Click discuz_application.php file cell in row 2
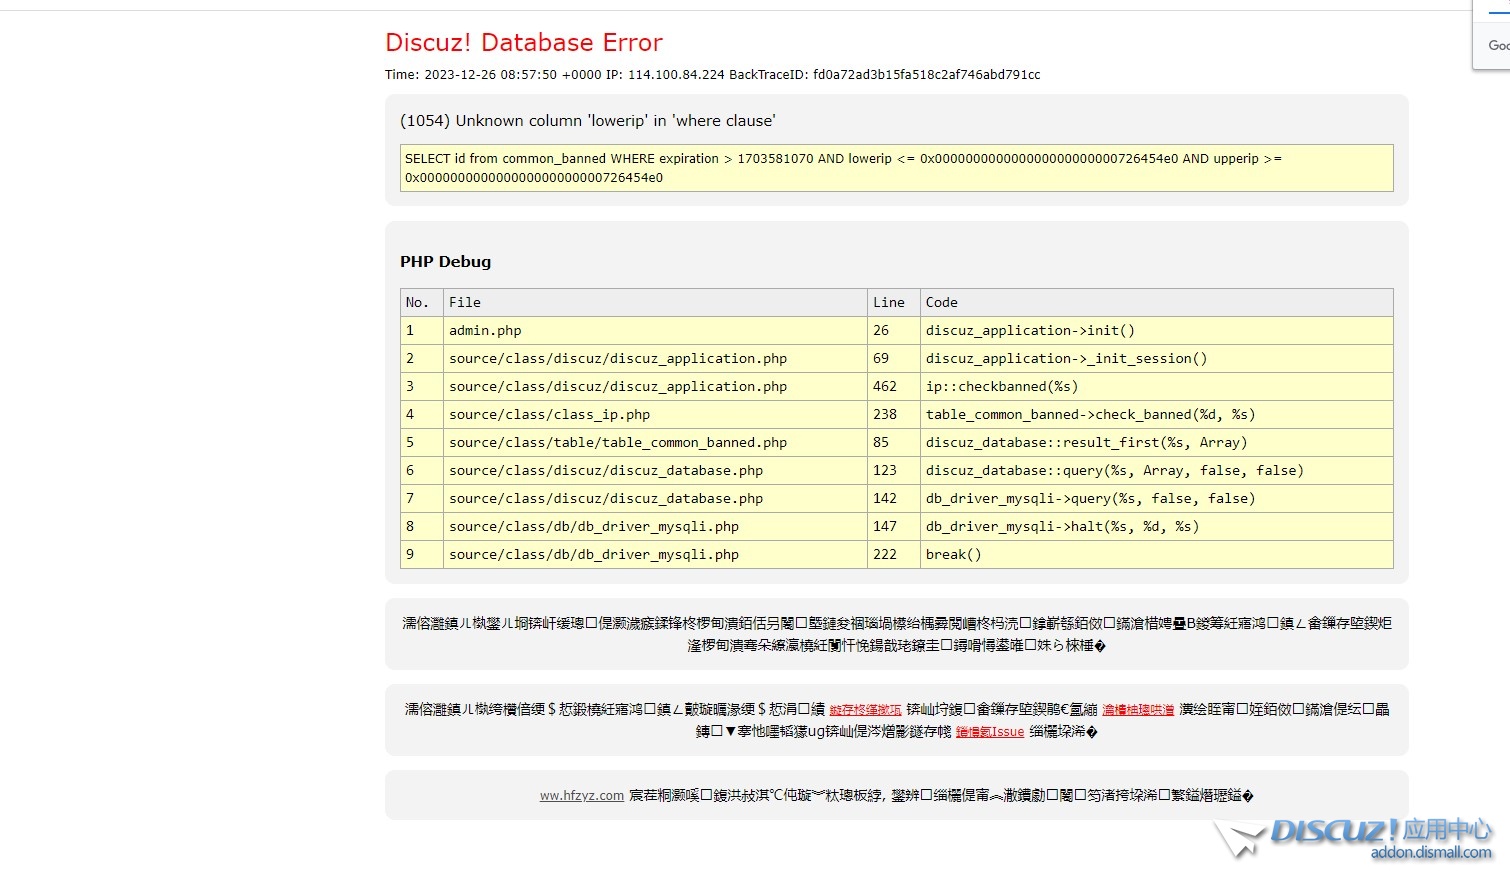Viewport: 1510px width, 878px height. (x=655, y=358)
